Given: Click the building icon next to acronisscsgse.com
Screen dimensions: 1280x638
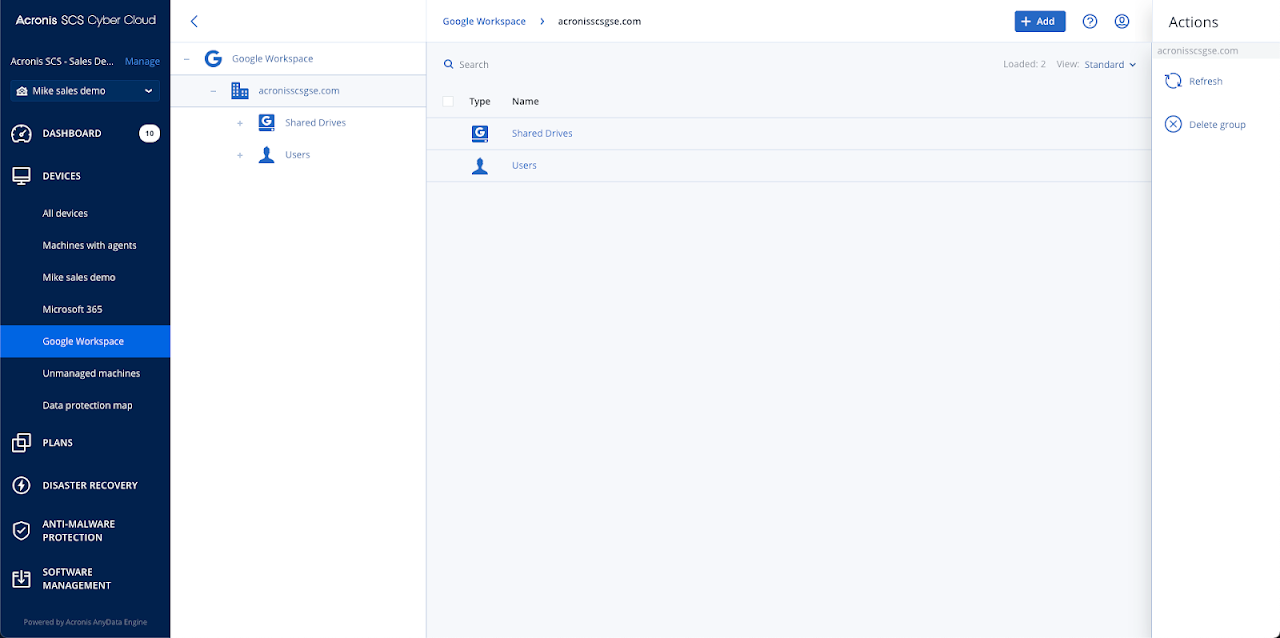Looking at the screenshot, I should [x=240, y=91].
